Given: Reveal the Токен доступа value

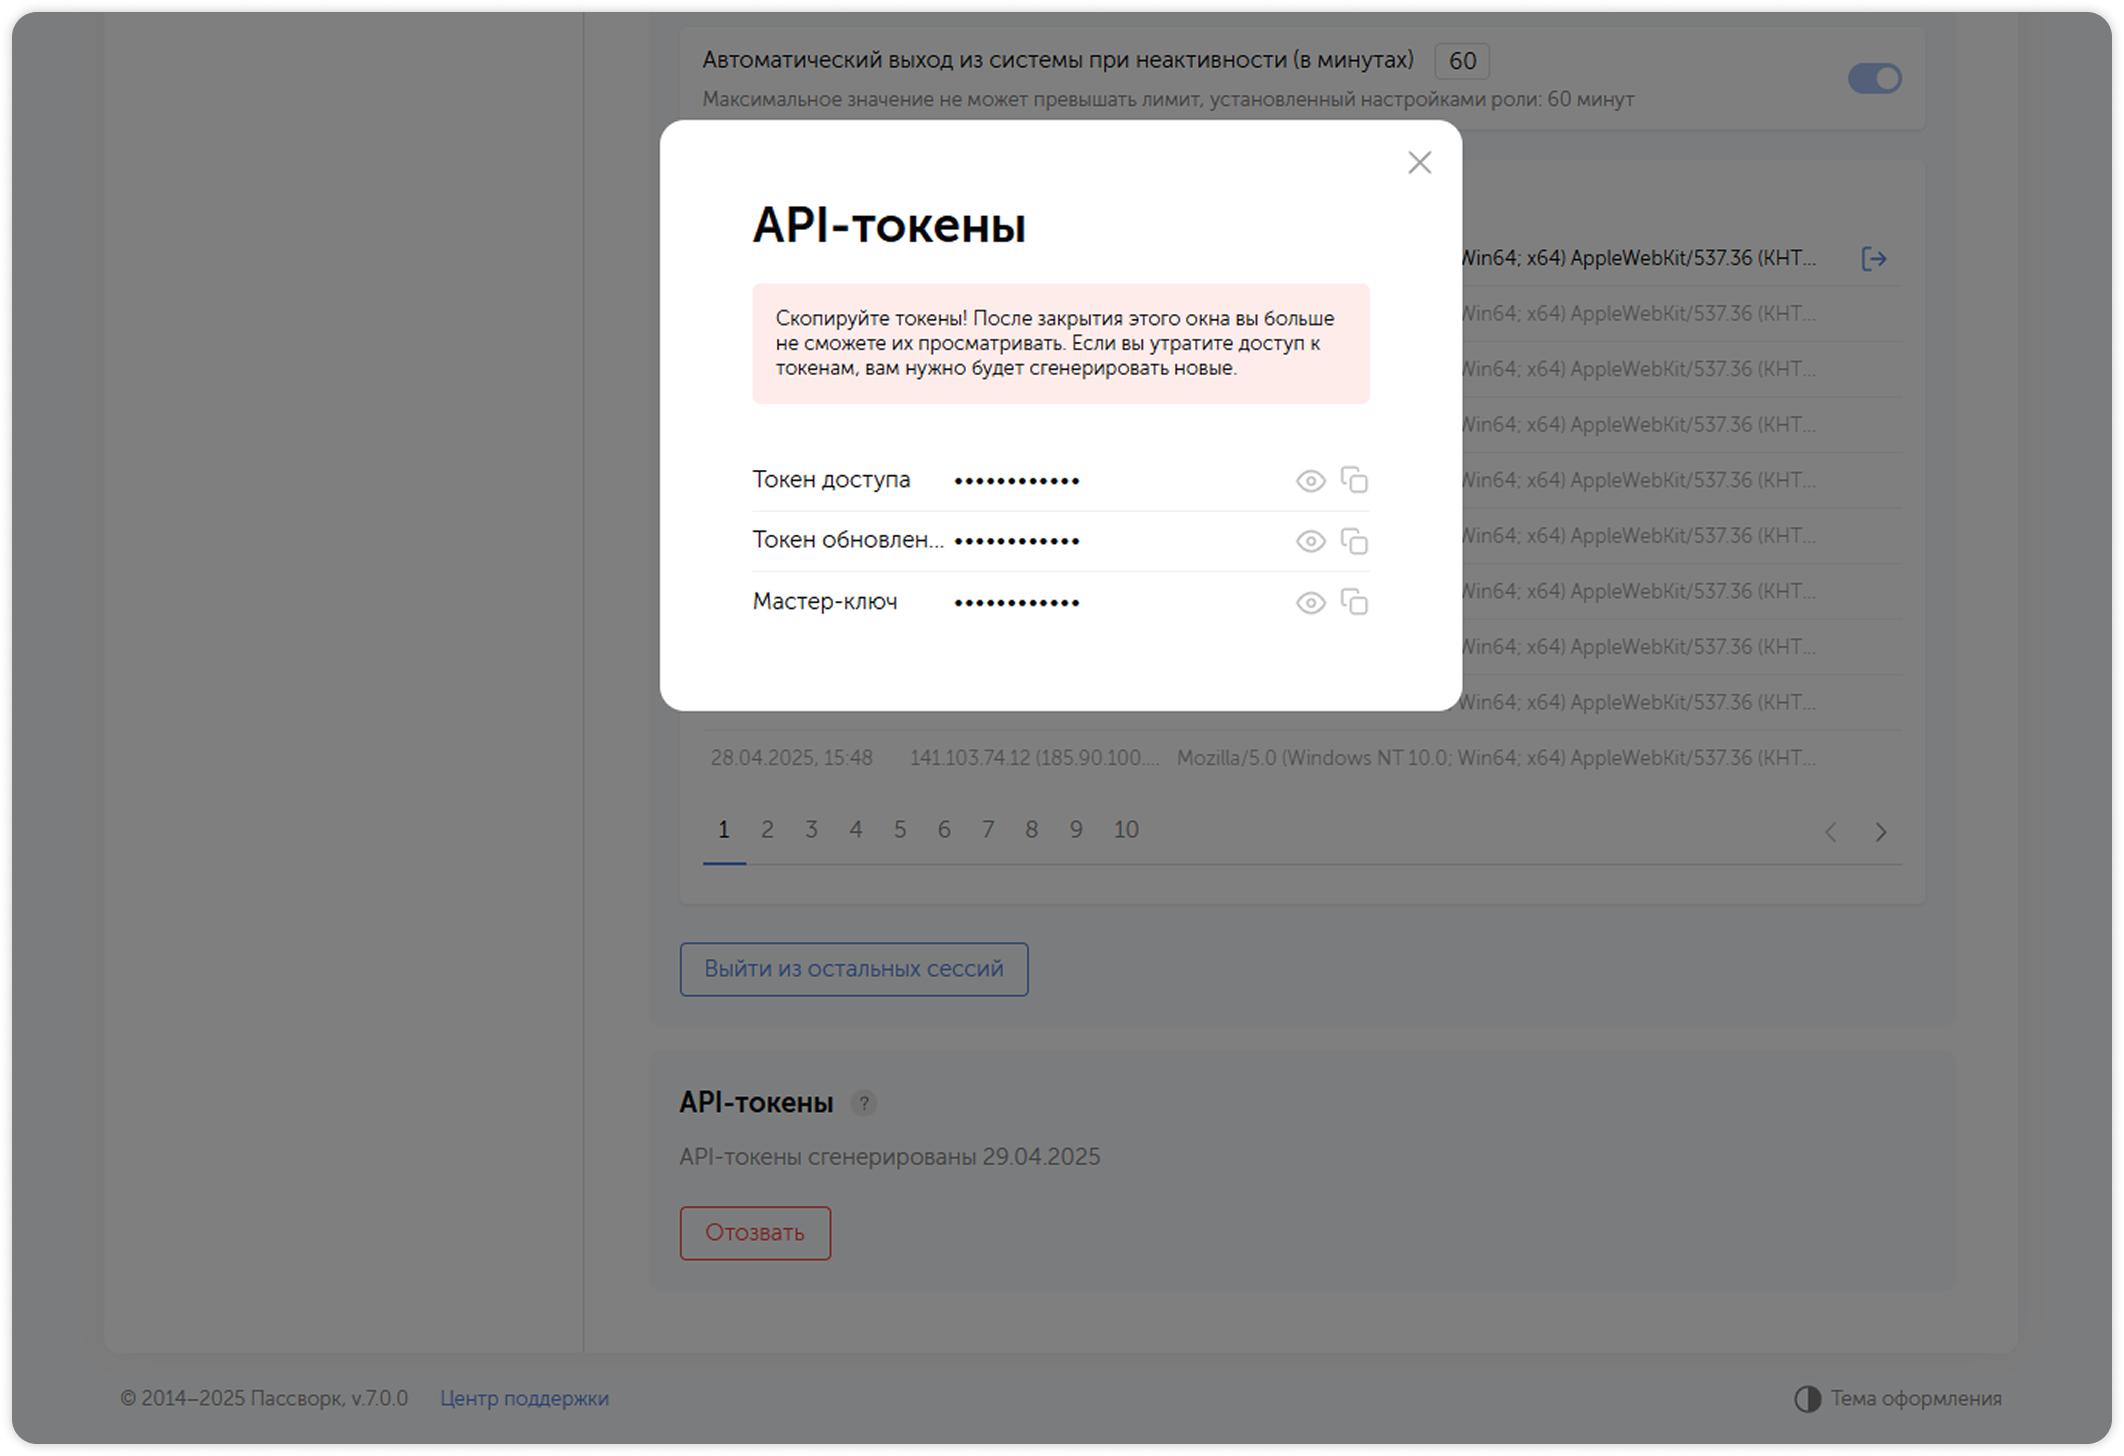Looking at the screenshot, I should [1310, 481].
